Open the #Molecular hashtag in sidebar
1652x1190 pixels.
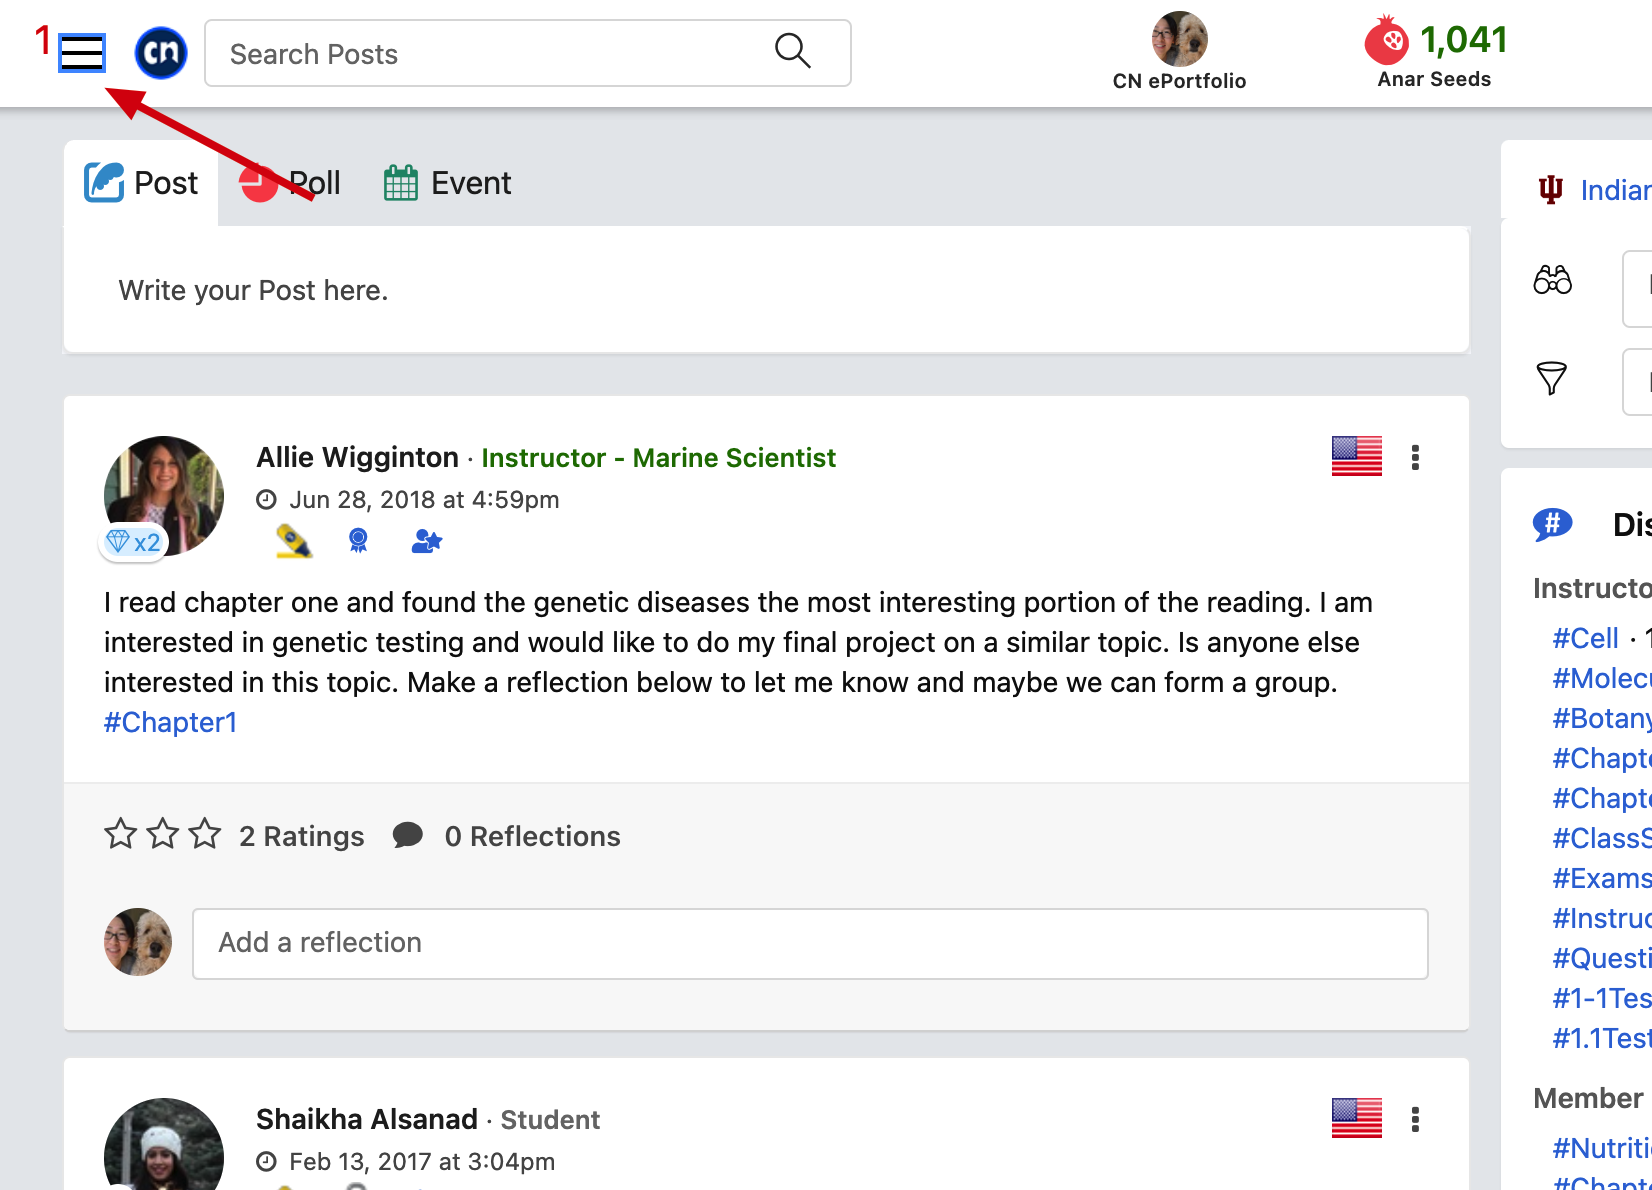(x=1602, y=678)
